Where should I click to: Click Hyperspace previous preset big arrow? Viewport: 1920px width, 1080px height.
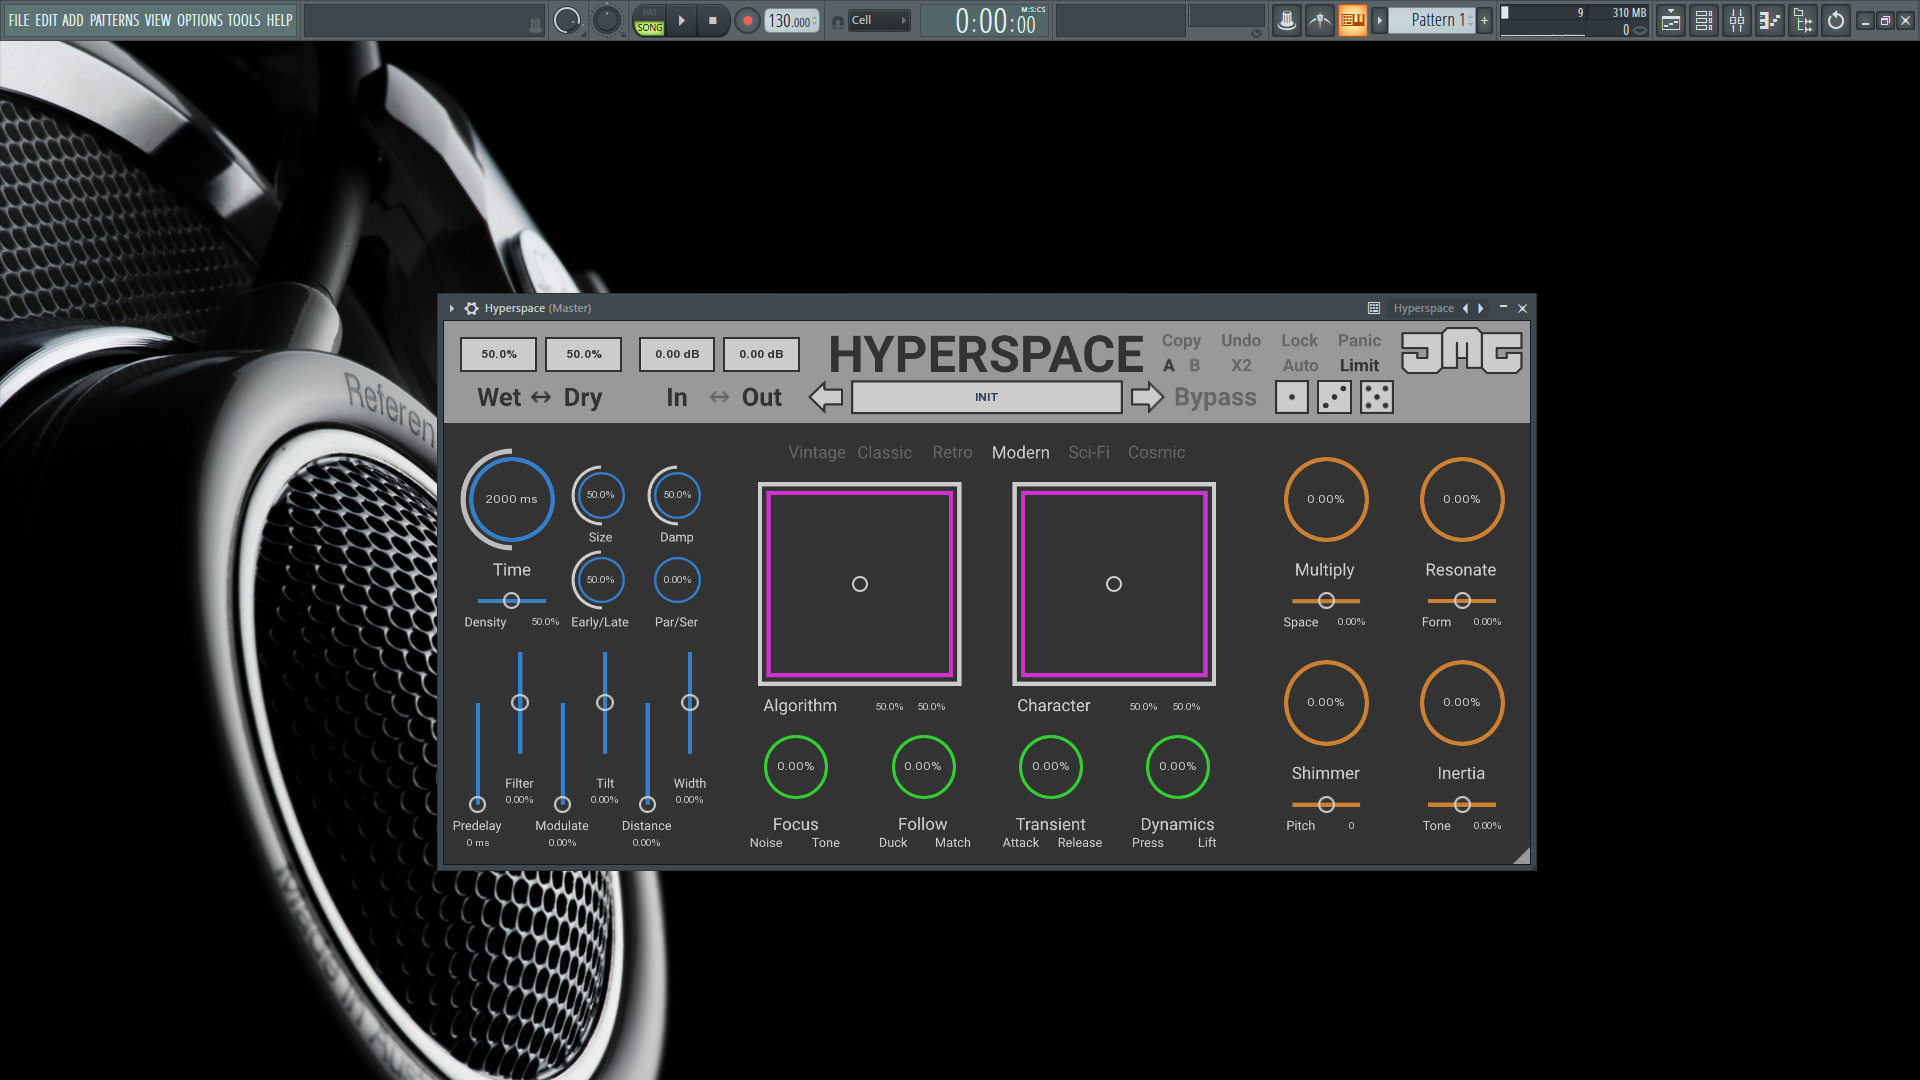click(x=826, y=397)
